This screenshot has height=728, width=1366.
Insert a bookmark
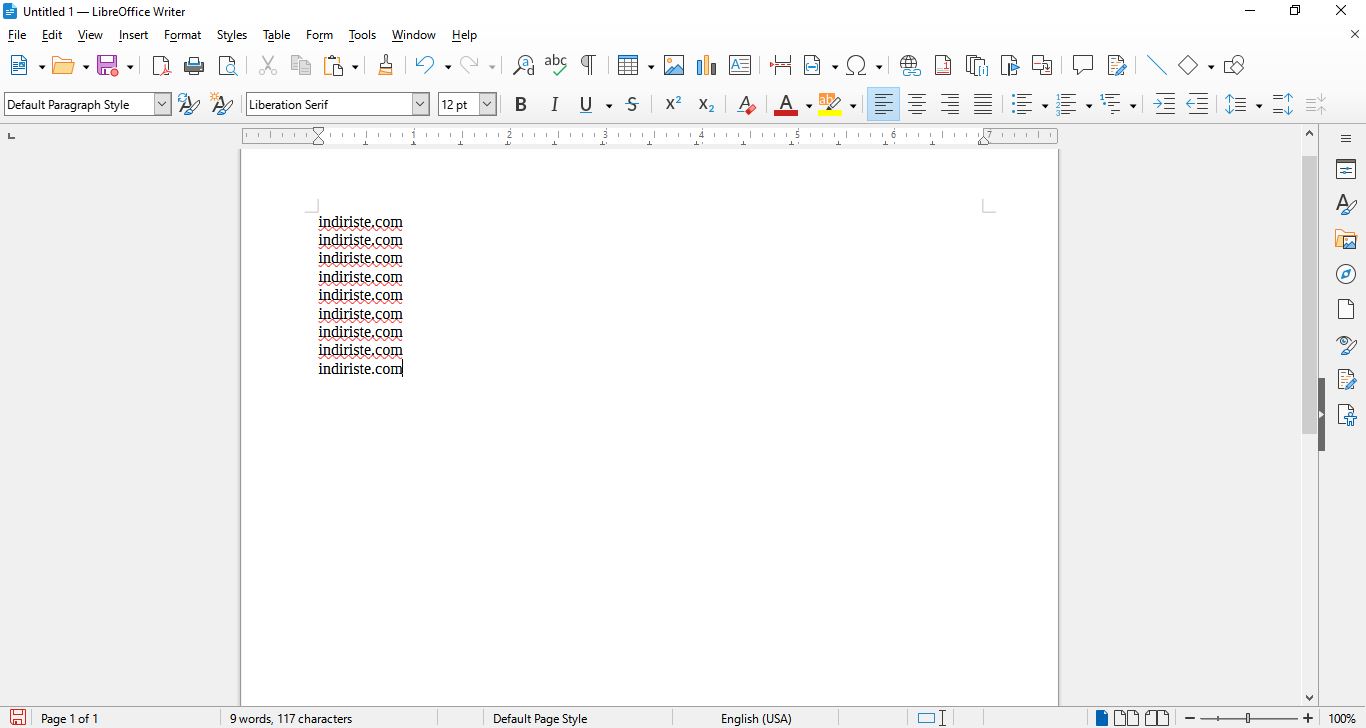tap(1010, 66)
